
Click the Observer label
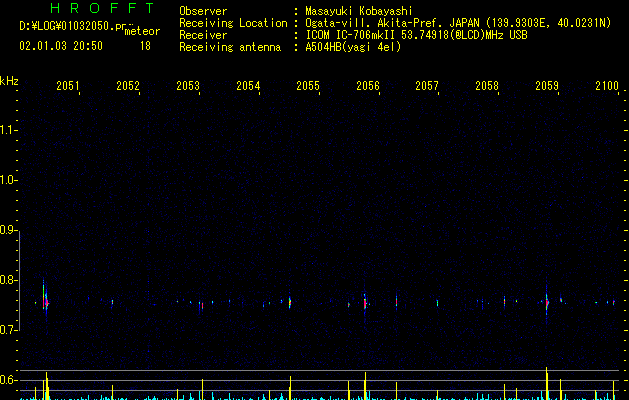pyautogui.click(x=203, y=11)
